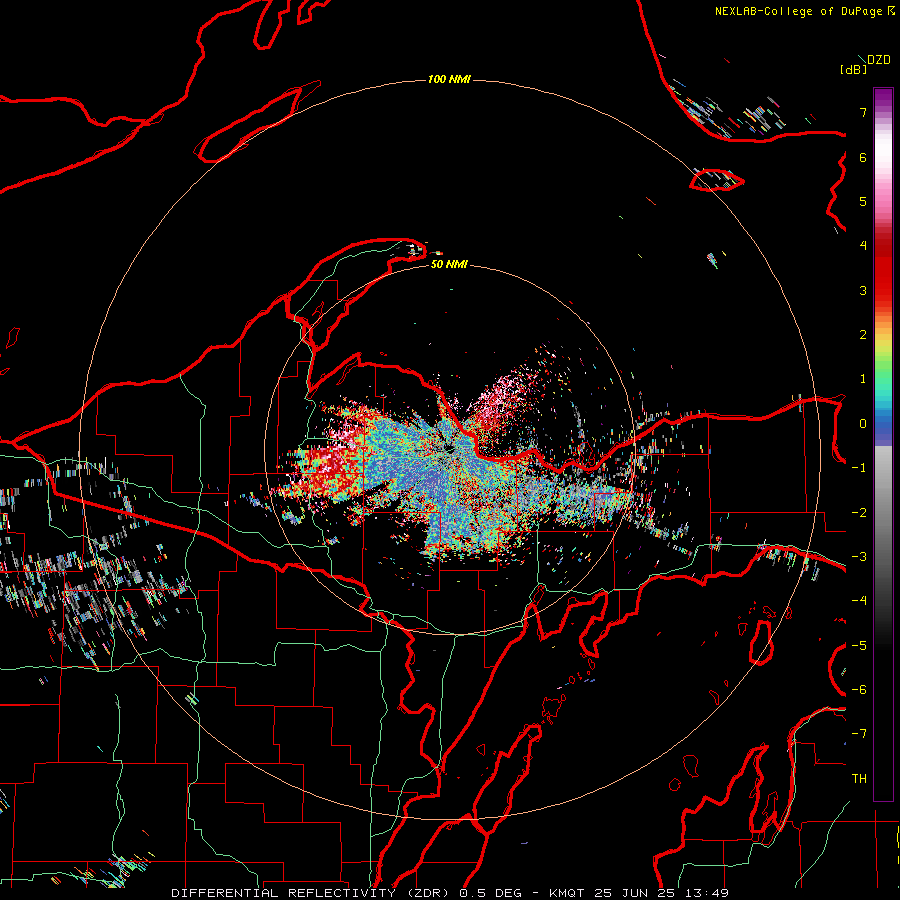Click the 7 value on the scale
Image resolution: width=900 pixels, height=900 pixels.
(863, 112)
